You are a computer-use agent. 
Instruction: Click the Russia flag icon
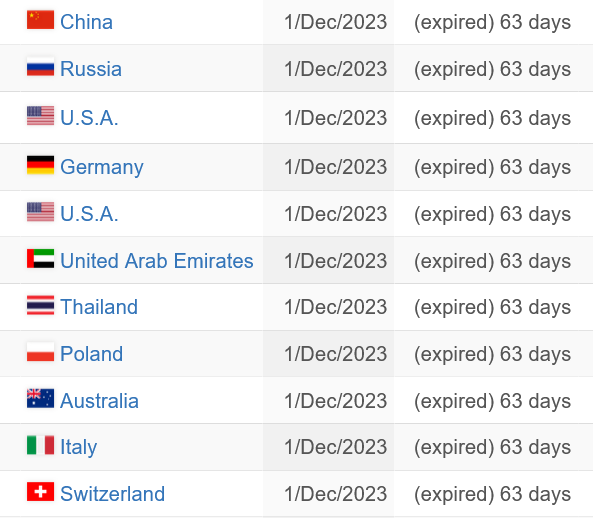(x=40, y=67)
